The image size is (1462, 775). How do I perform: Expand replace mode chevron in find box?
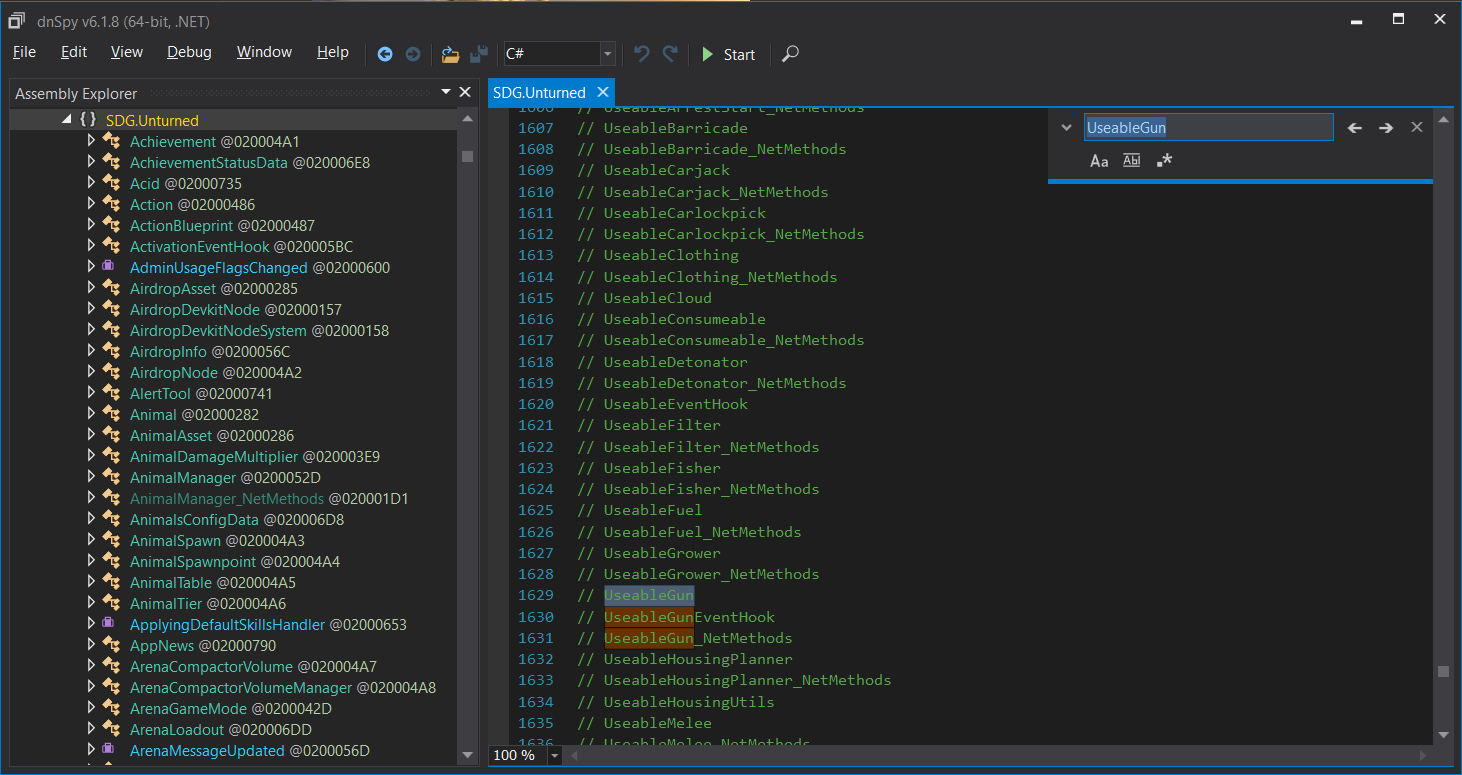click(1066, 128)
